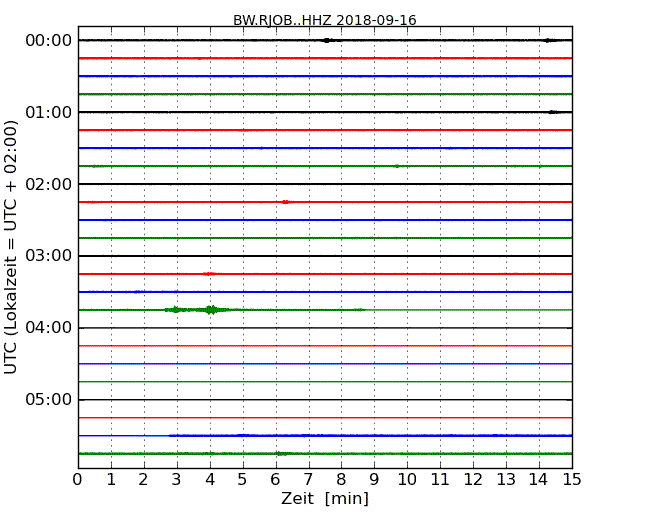Viewport: 650px width, 520px height.
Task: Click the x-axis tick label 12
Action: pyautogui.click(x=473, y=480)
